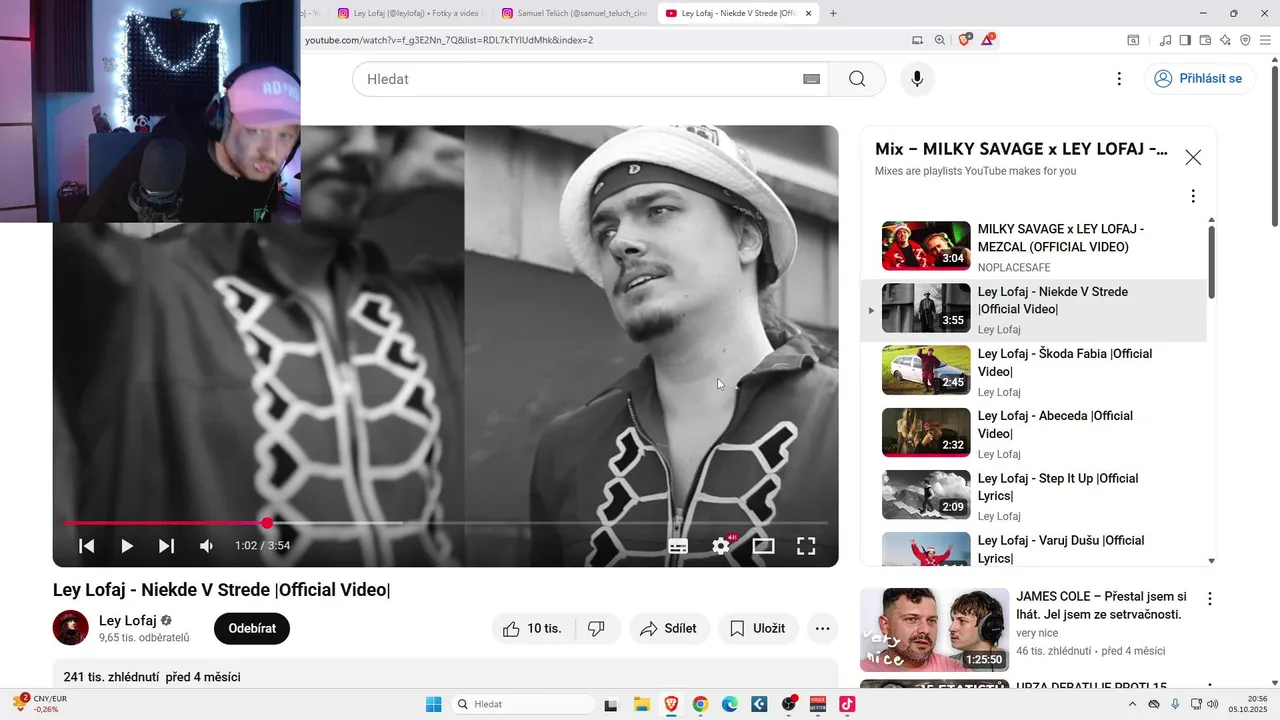This screenshot has width=1280, height=720.
Task: Save video using the Uložit button
Action: coord(758,628)
